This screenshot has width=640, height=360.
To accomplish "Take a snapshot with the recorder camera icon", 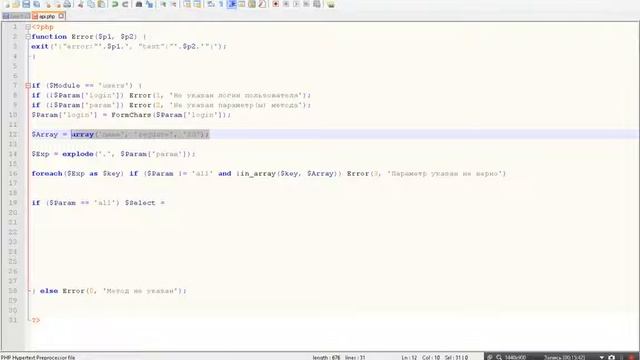I will [611, 358].
